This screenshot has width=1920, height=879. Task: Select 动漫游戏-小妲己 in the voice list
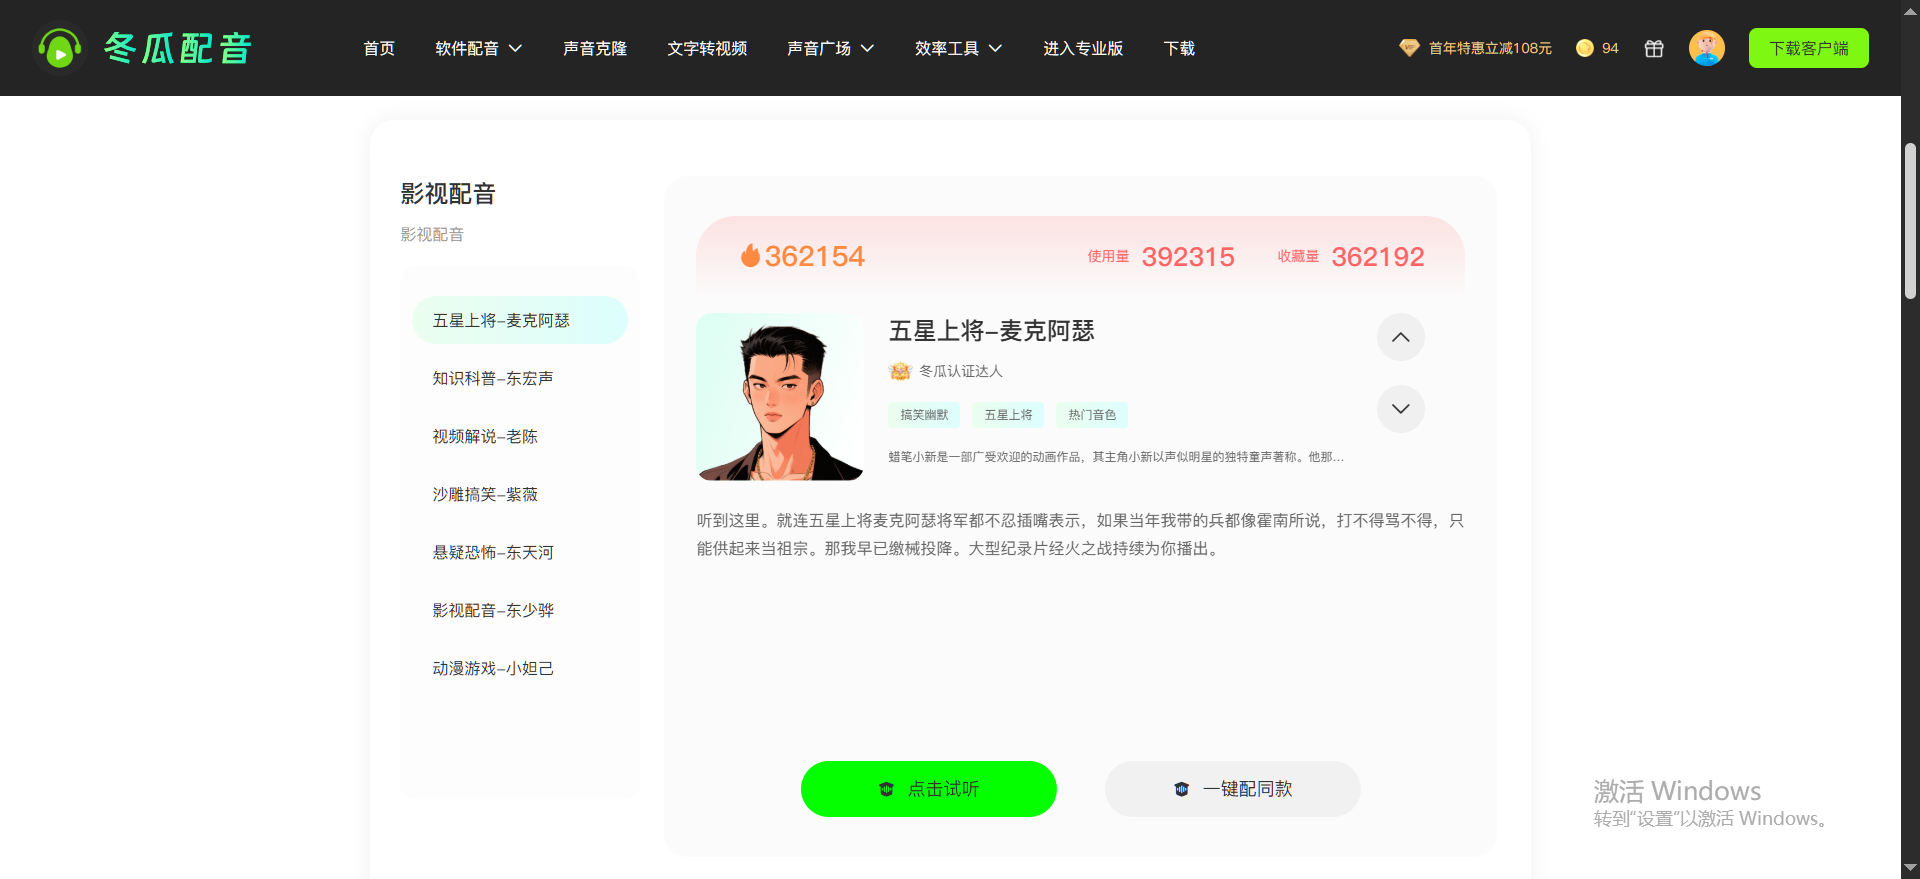tap(520, 668)
